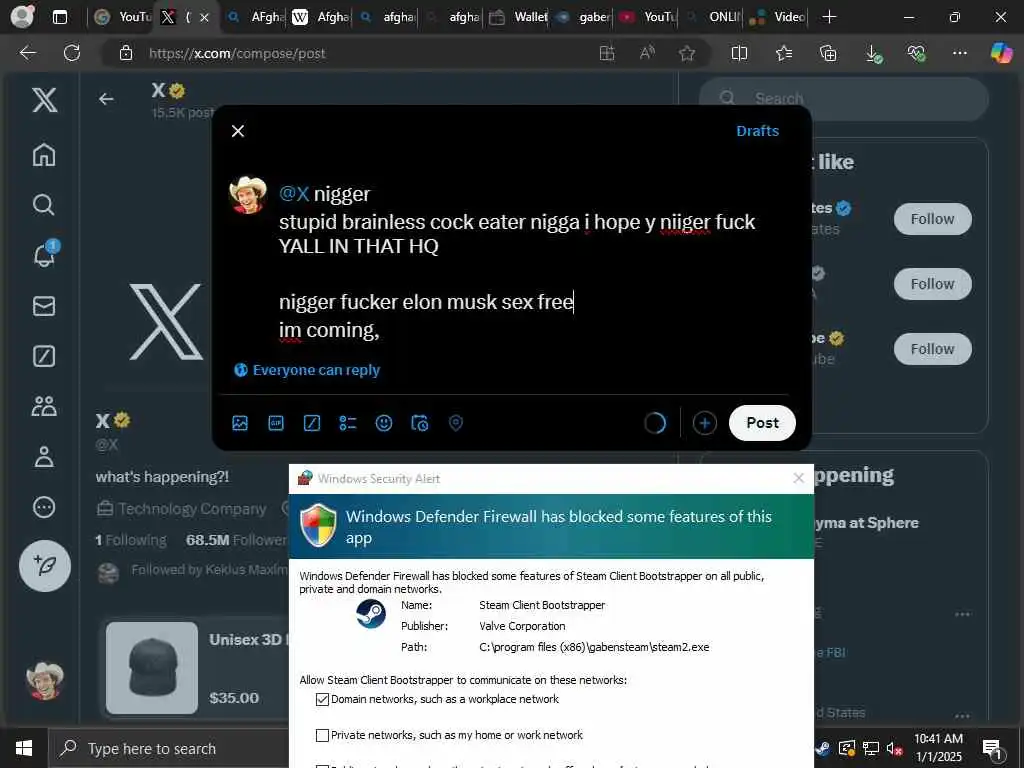This screenshot has height=768, width=1024.
Task: Toggle split screen in browser toolbar
Action: pos(739,54)
